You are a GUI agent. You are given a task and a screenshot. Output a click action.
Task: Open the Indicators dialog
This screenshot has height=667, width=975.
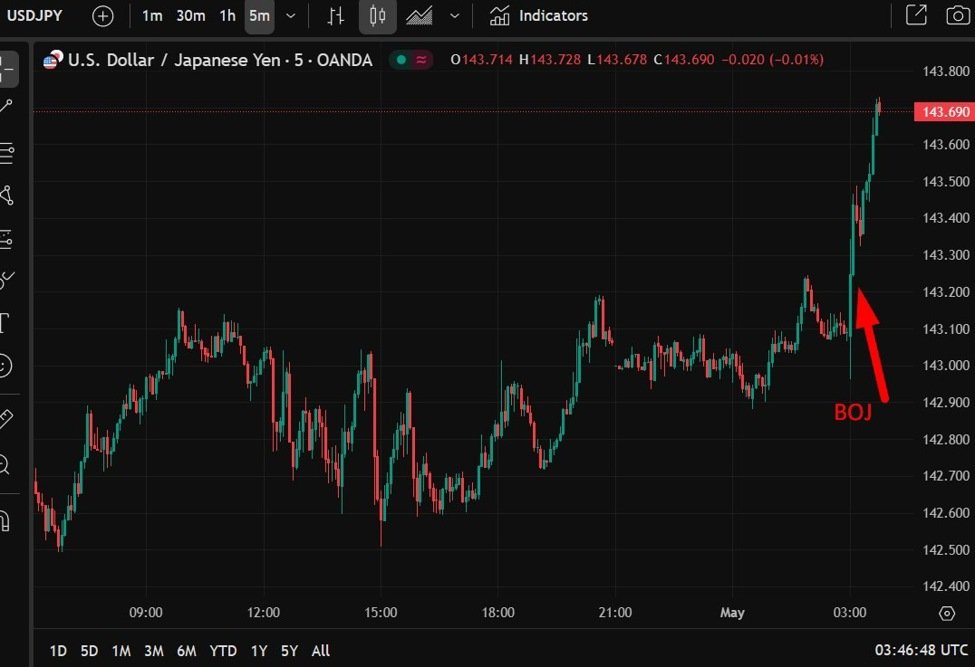tap(539, 16)
